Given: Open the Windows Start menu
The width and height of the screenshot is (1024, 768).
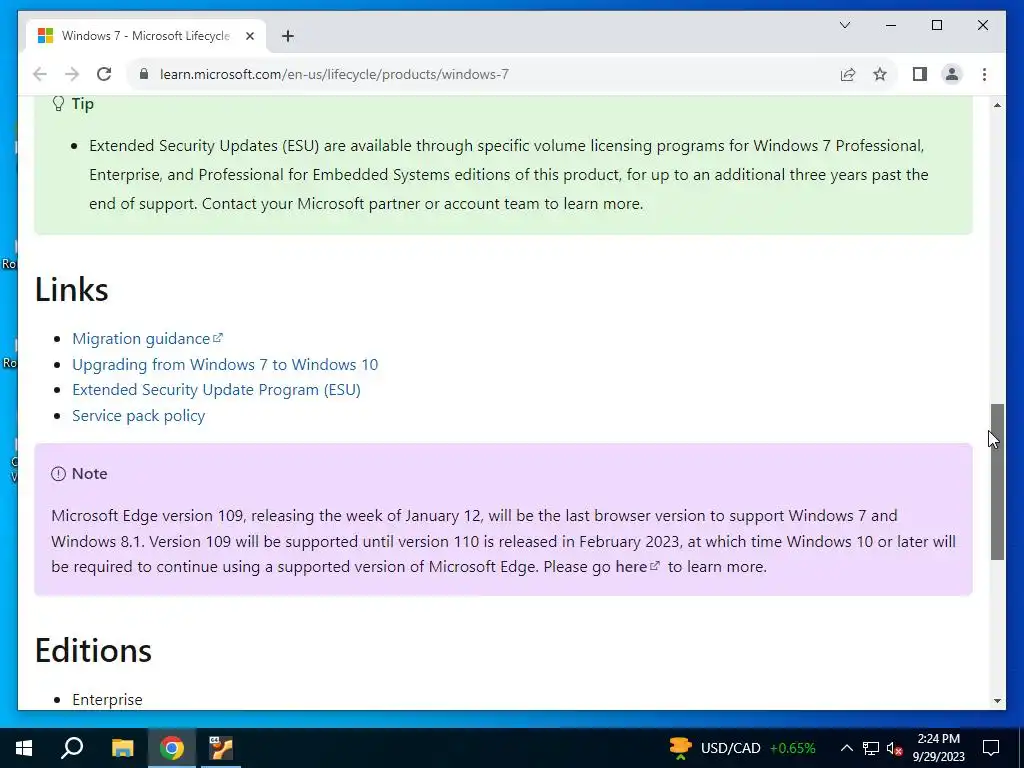Looking at the screenshot, I should 24,748.
